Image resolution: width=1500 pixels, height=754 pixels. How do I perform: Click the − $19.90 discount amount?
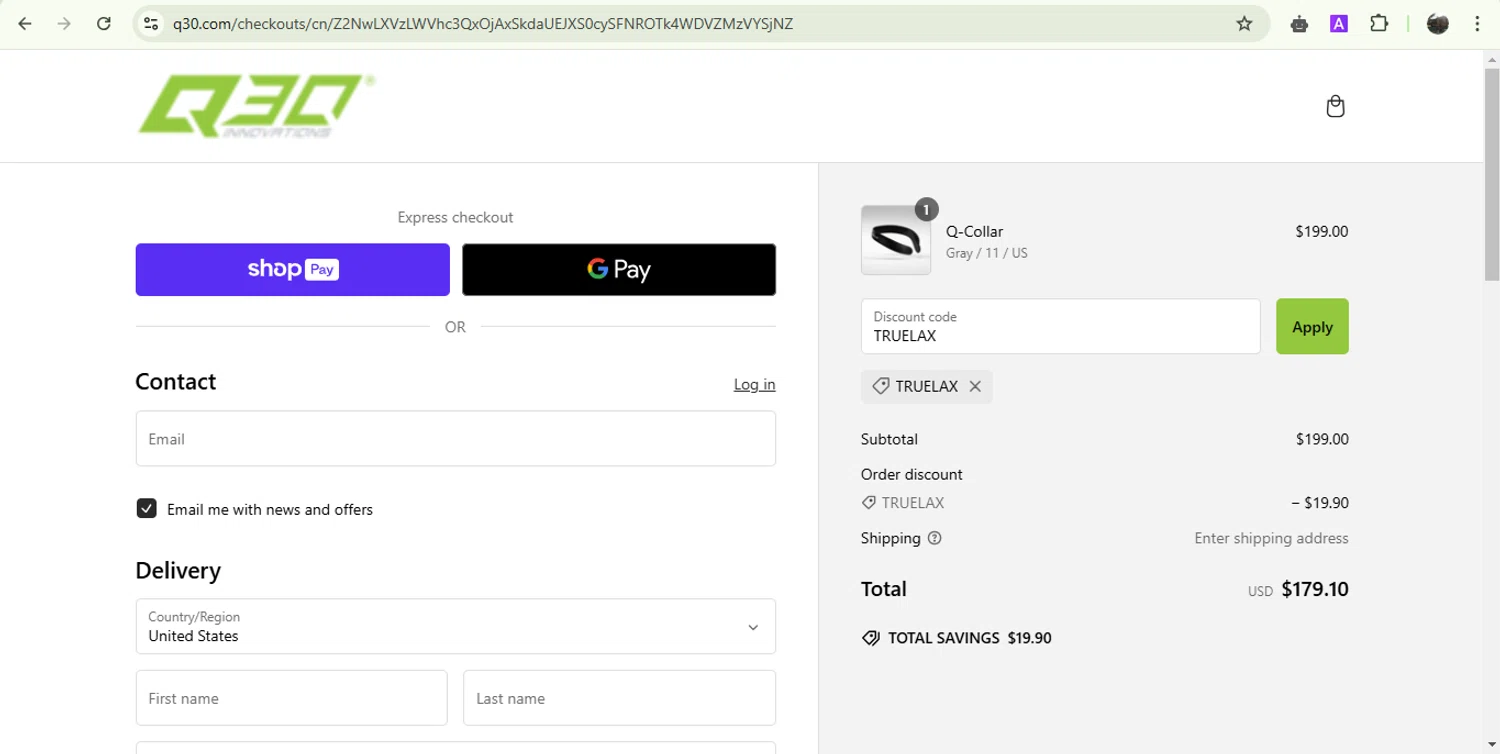pos(1319,503)
